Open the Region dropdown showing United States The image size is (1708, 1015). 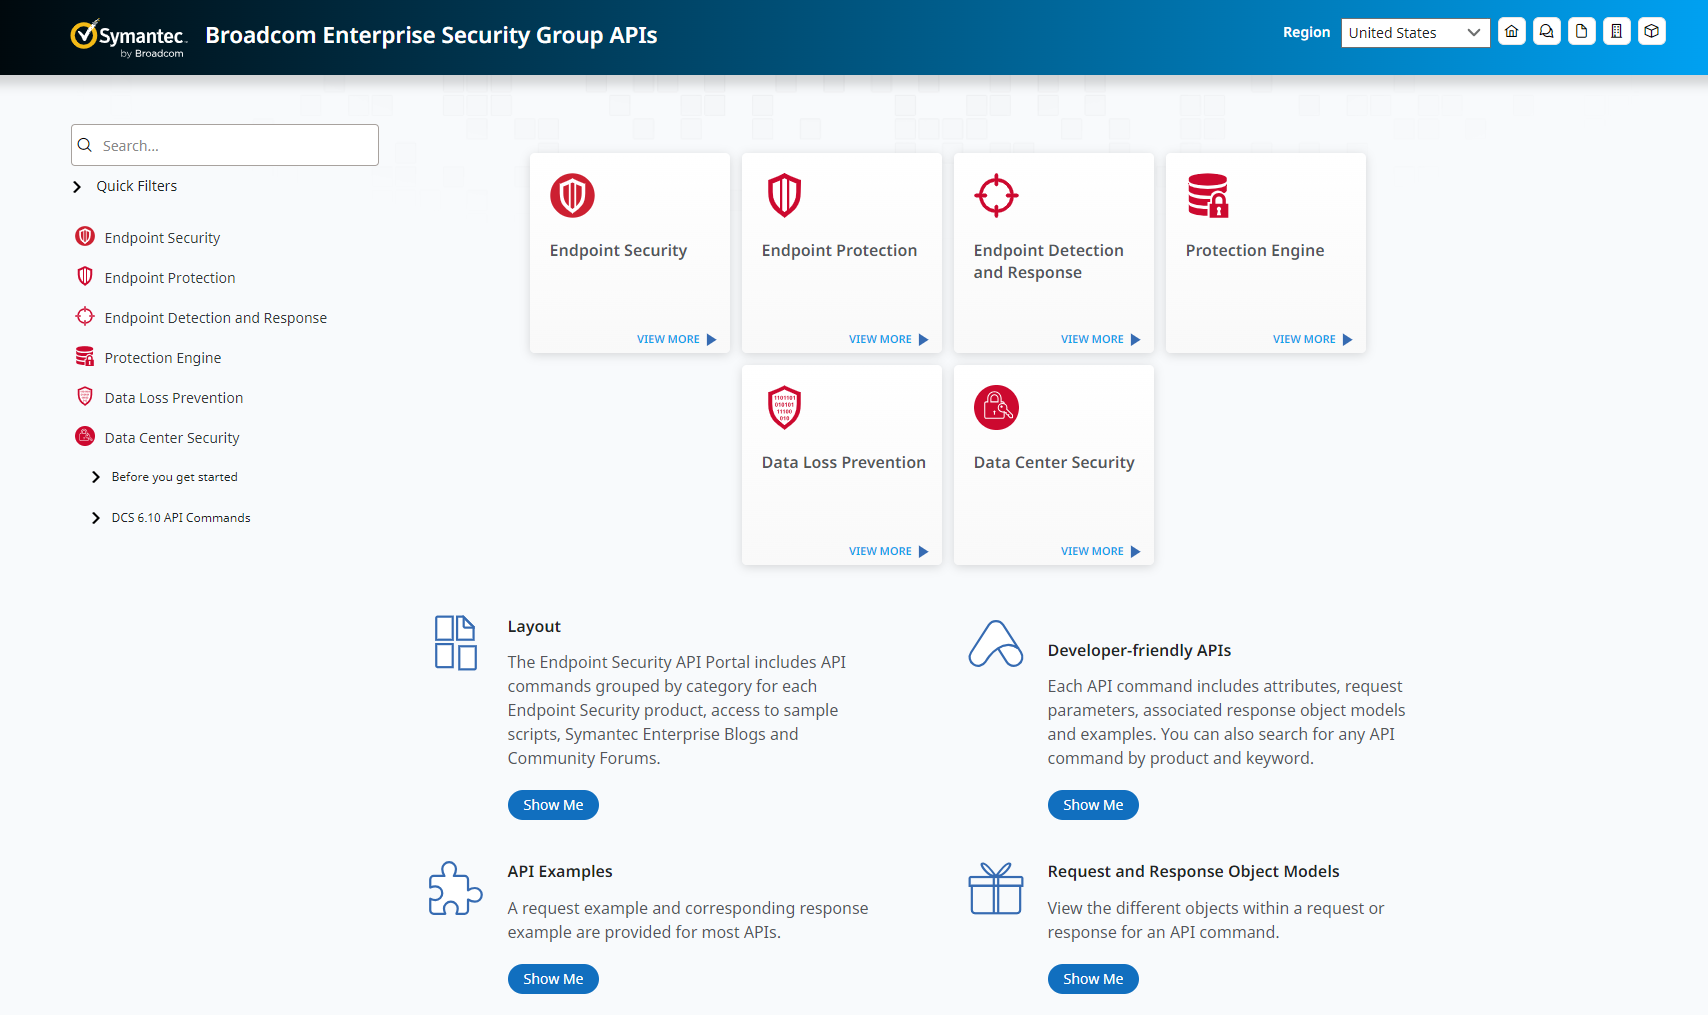tap(1415, 32)
